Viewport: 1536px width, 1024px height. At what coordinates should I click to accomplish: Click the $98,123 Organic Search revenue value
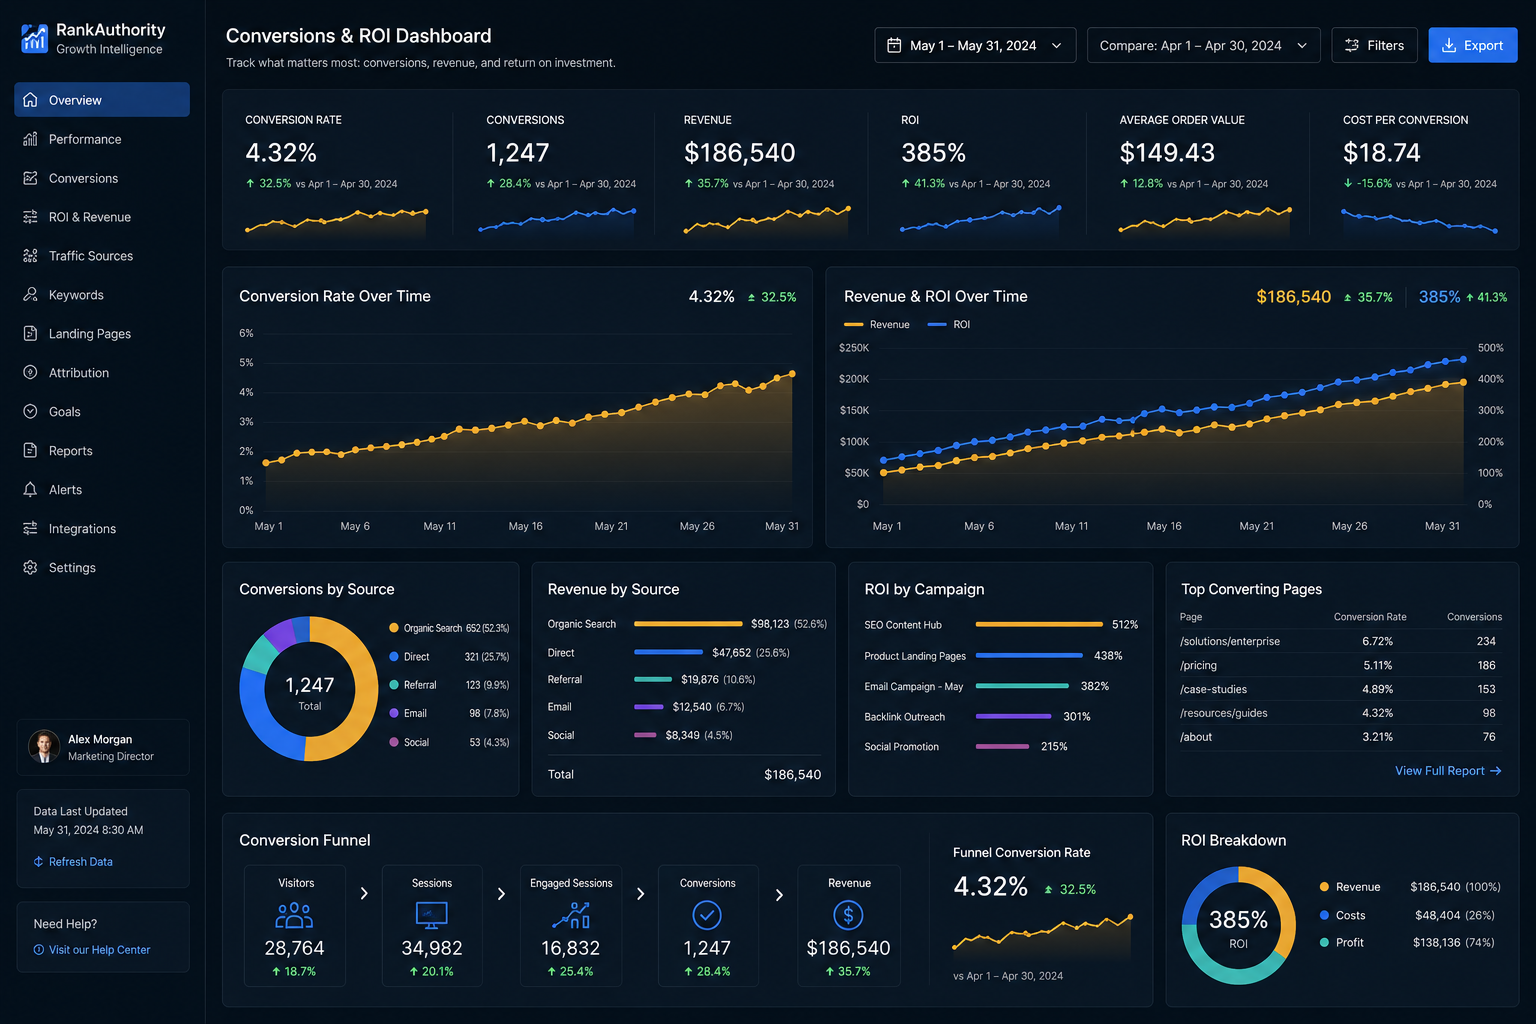point(770,624)
